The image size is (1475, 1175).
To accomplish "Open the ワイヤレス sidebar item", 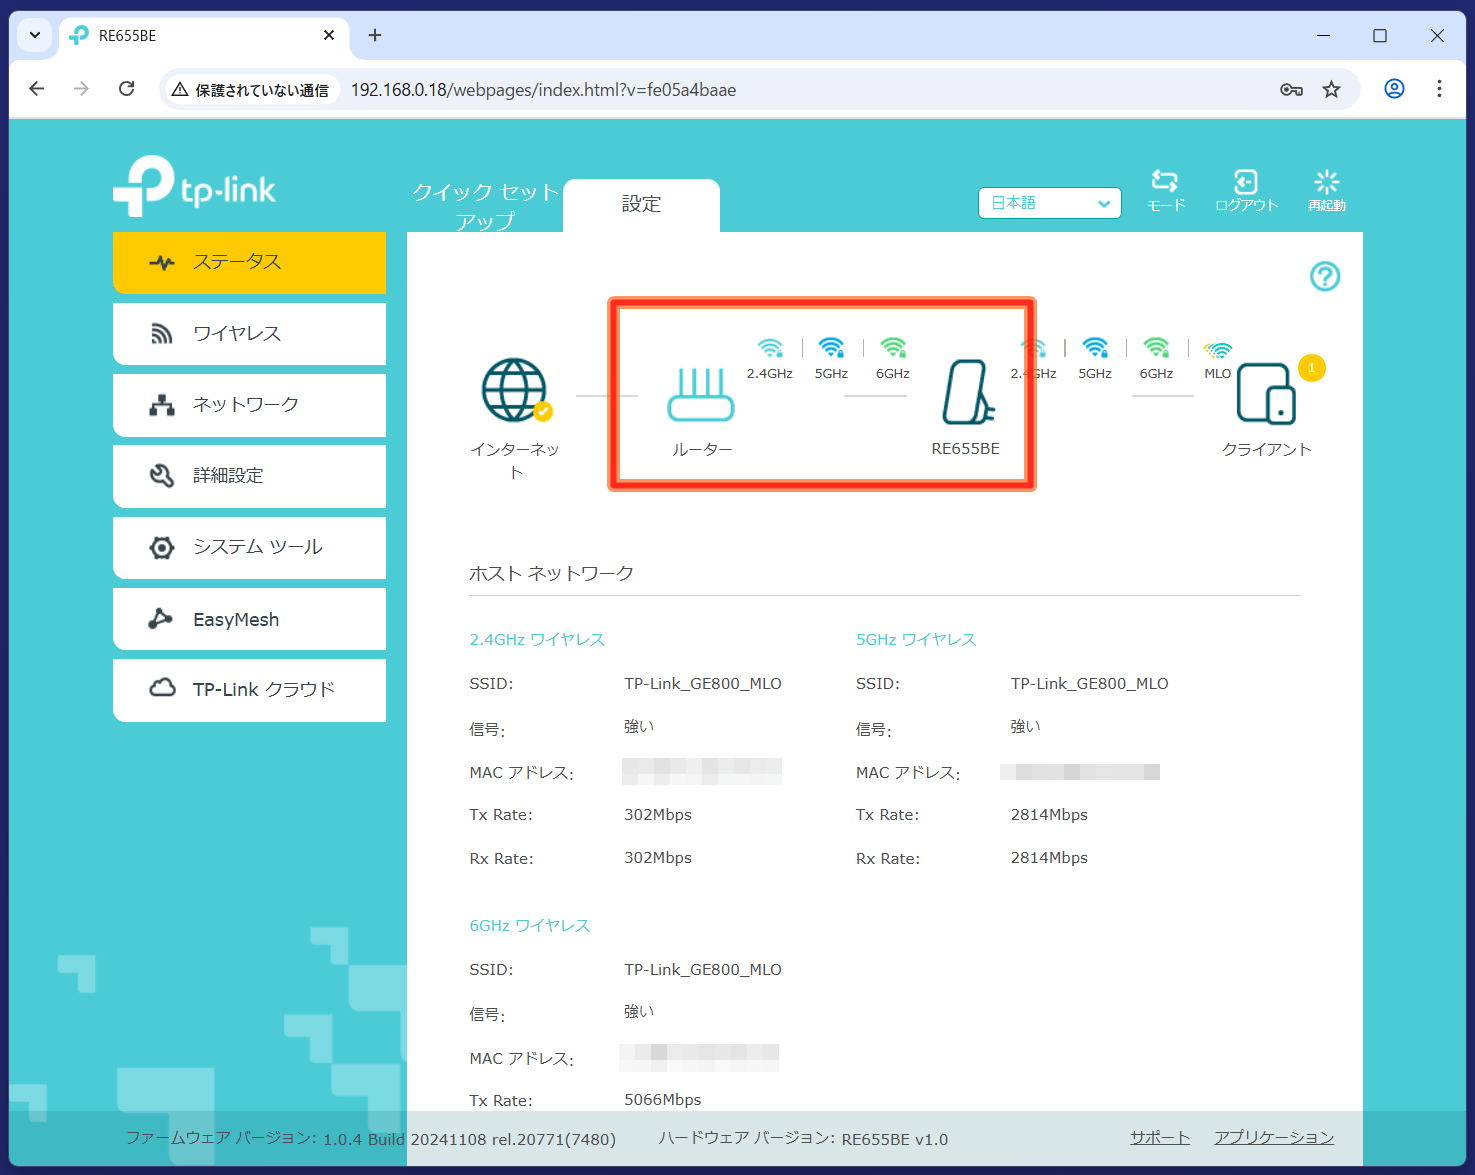I will [249, 334].
